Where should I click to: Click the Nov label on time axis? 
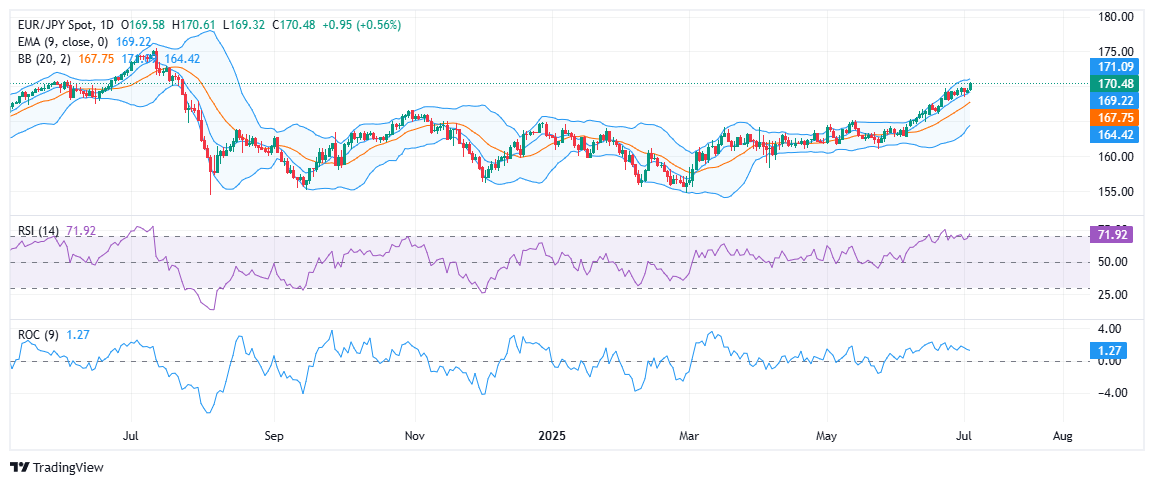[416, 436]
